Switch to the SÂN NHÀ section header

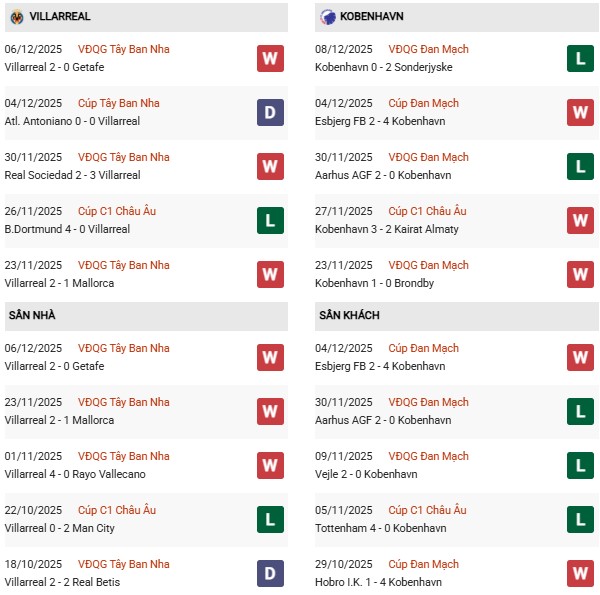[x=32, y=316]
